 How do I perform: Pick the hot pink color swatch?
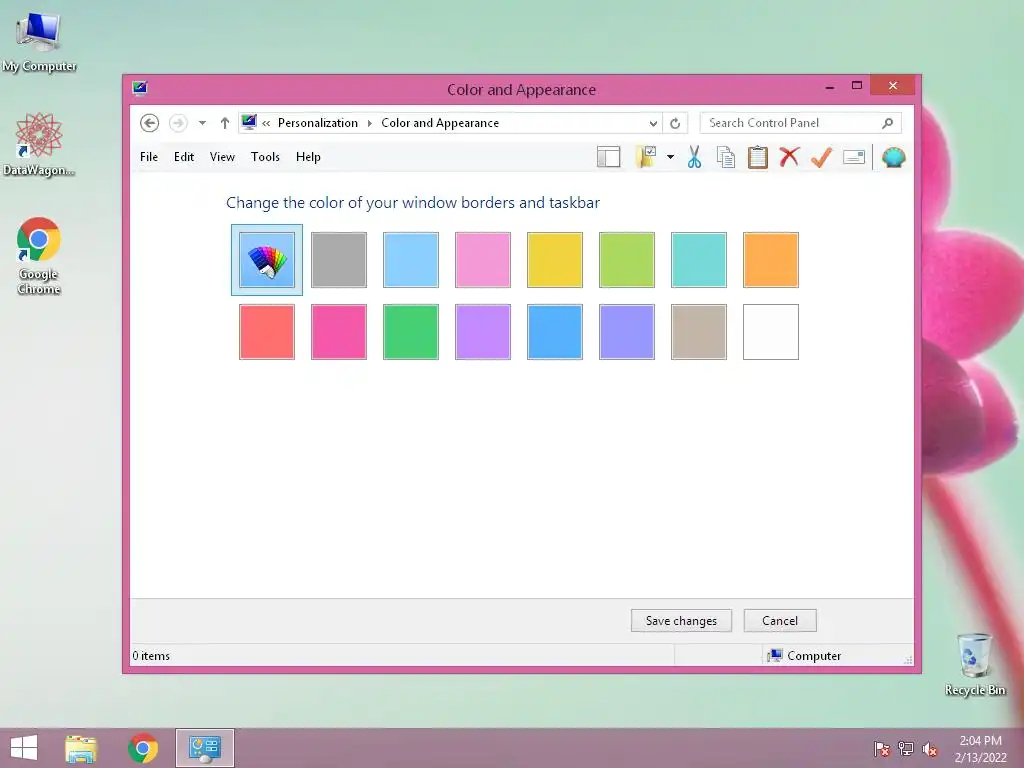(x=339, y=332)
